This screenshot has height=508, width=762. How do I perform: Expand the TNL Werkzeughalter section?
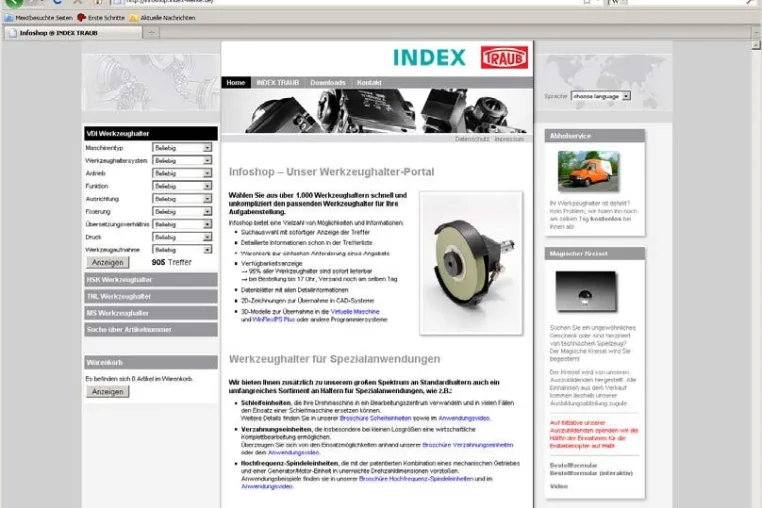[x=151, y=296]
